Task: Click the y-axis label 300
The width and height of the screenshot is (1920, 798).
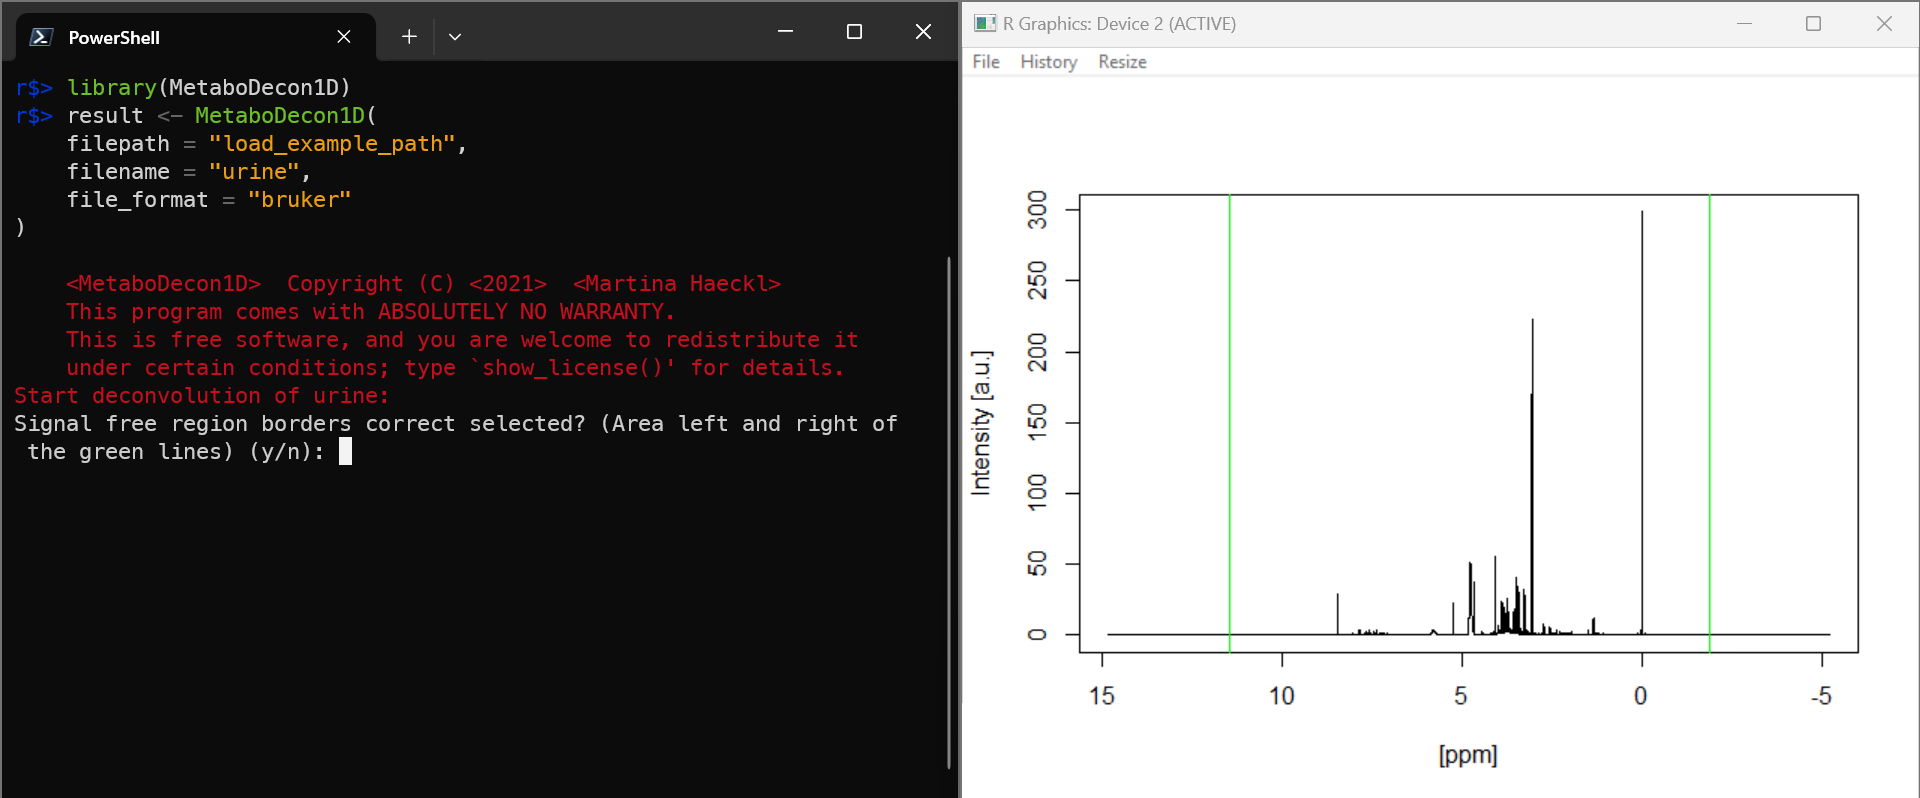Action: tap(1038, 210)
